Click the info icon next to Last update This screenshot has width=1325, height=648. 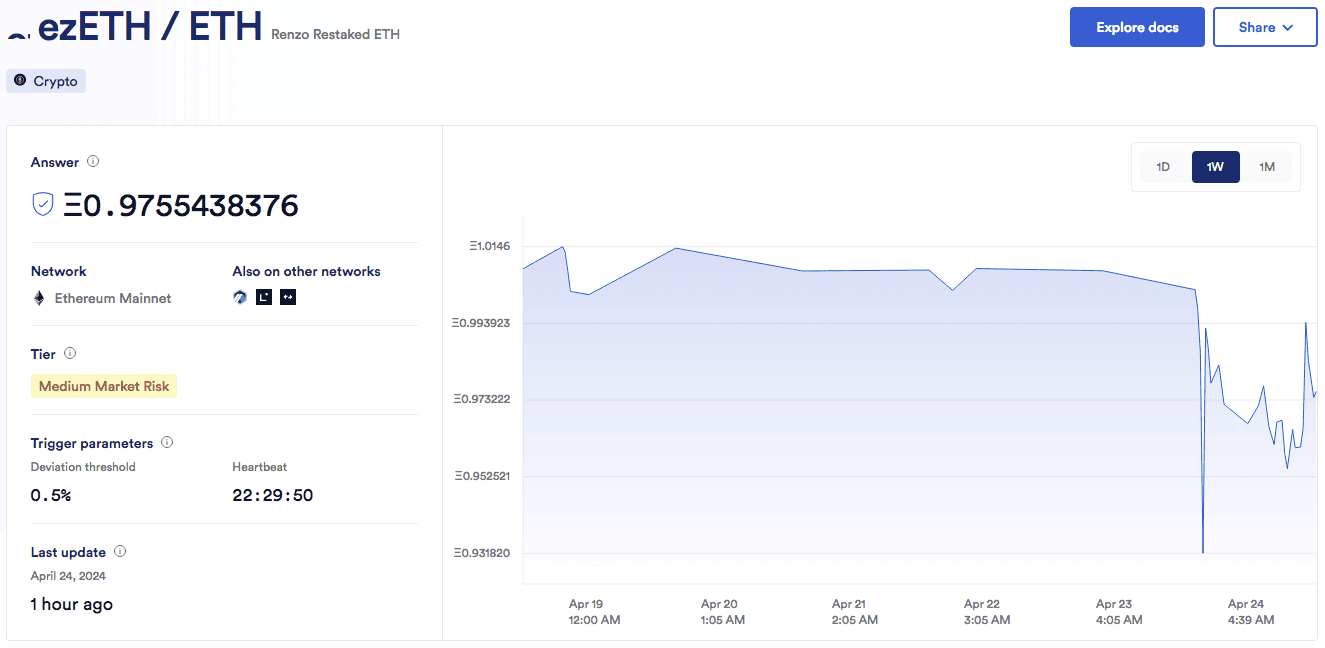coord(120,551)
